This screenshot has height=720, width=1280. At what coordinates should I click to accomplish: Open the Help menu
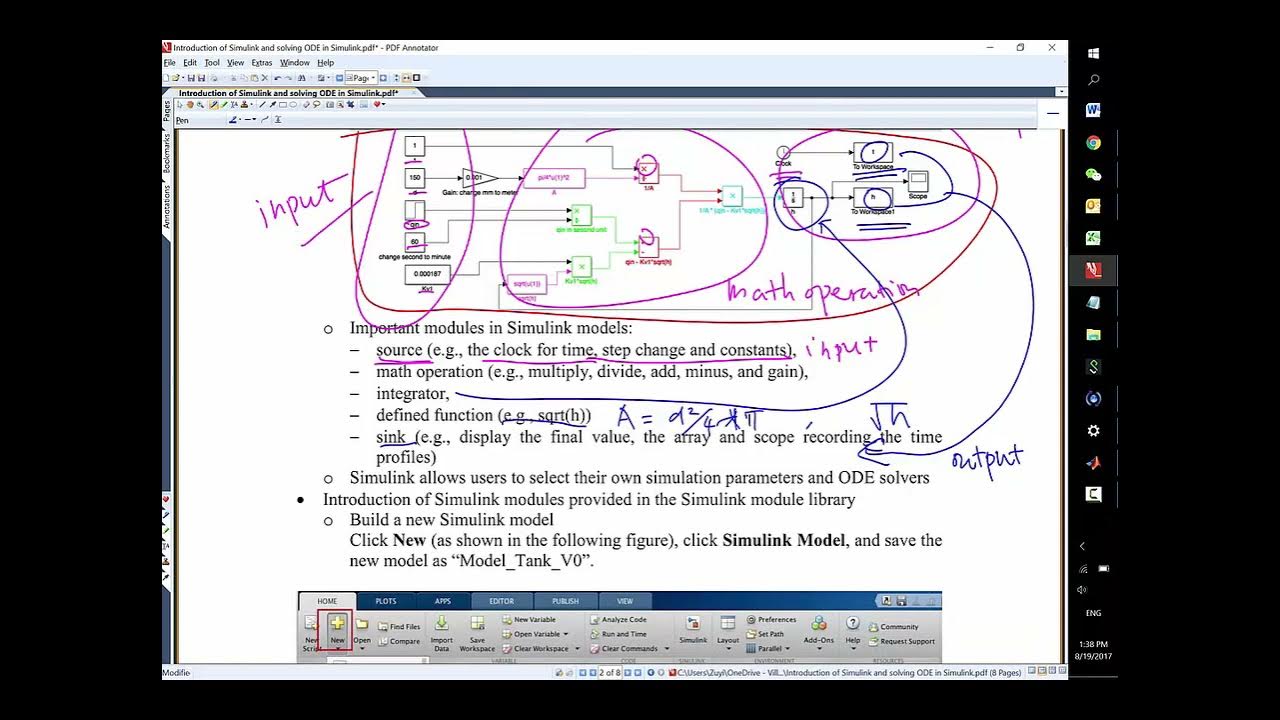(325, 63)
